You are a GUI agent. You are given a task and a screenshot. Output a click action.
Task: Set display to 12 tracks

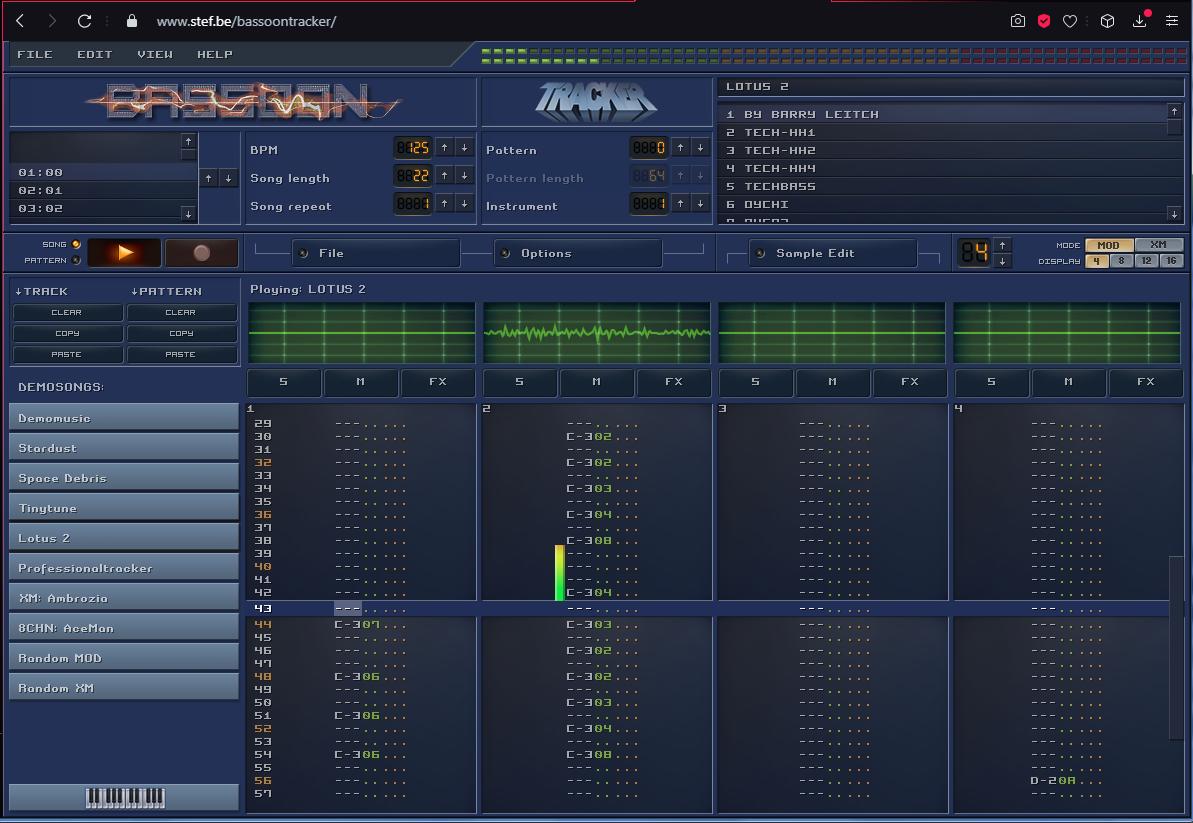pos(1147,261)
